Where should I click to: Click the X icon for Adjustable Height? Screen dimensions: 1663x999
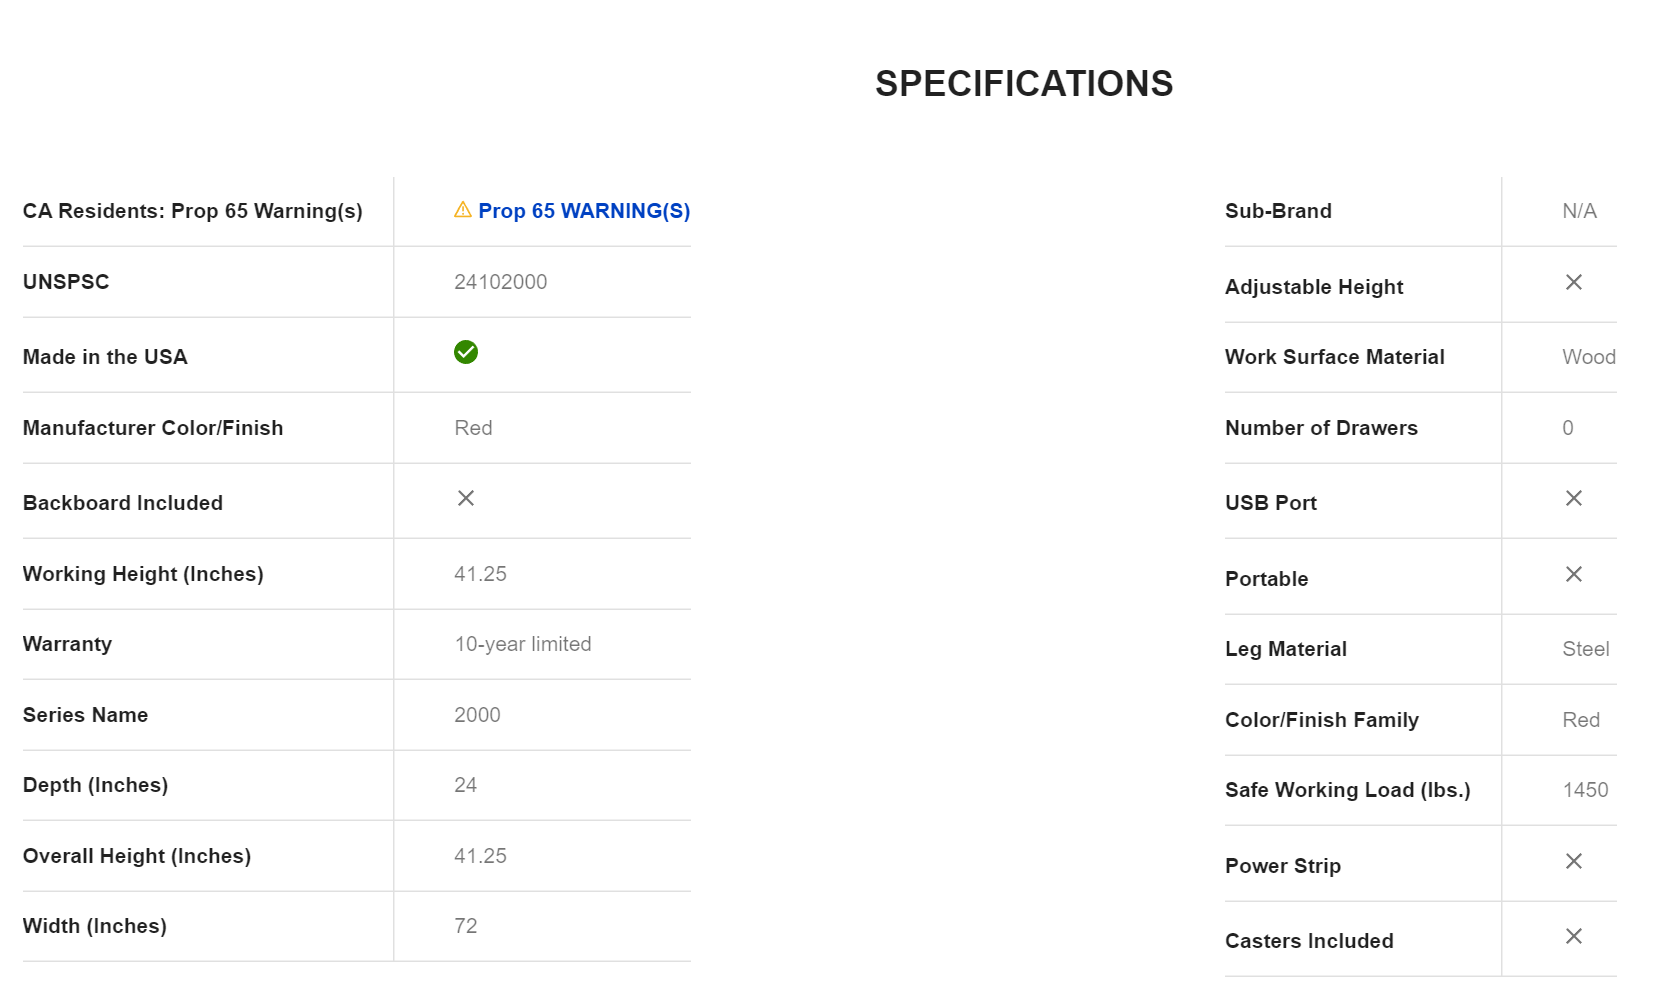[x=1573, y=282]
